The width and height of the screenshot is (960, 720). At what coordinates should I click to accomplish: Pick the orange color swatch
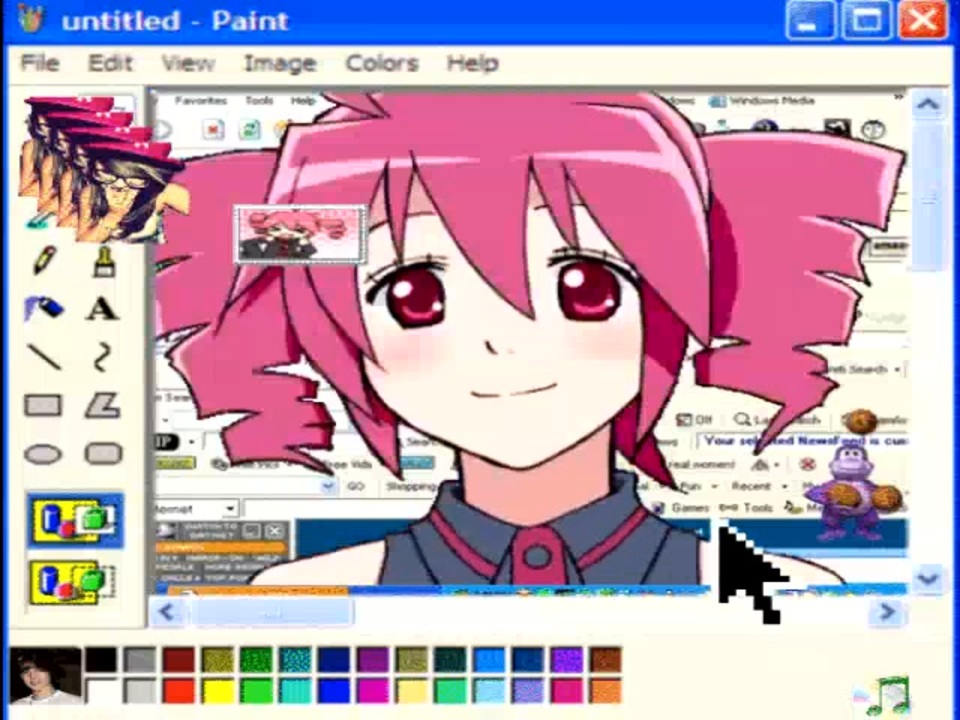coord(606,692)
